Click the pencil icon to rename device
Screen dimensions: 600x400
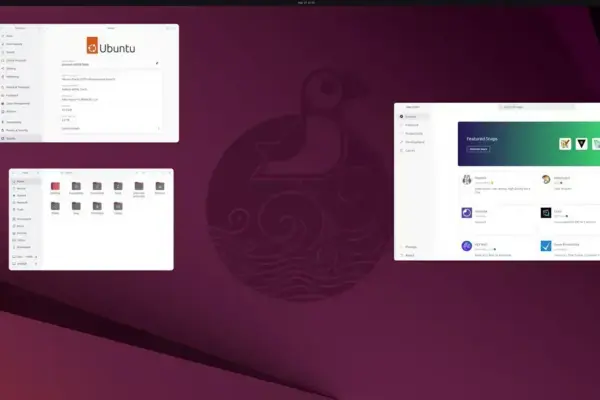tap(157, 63)
